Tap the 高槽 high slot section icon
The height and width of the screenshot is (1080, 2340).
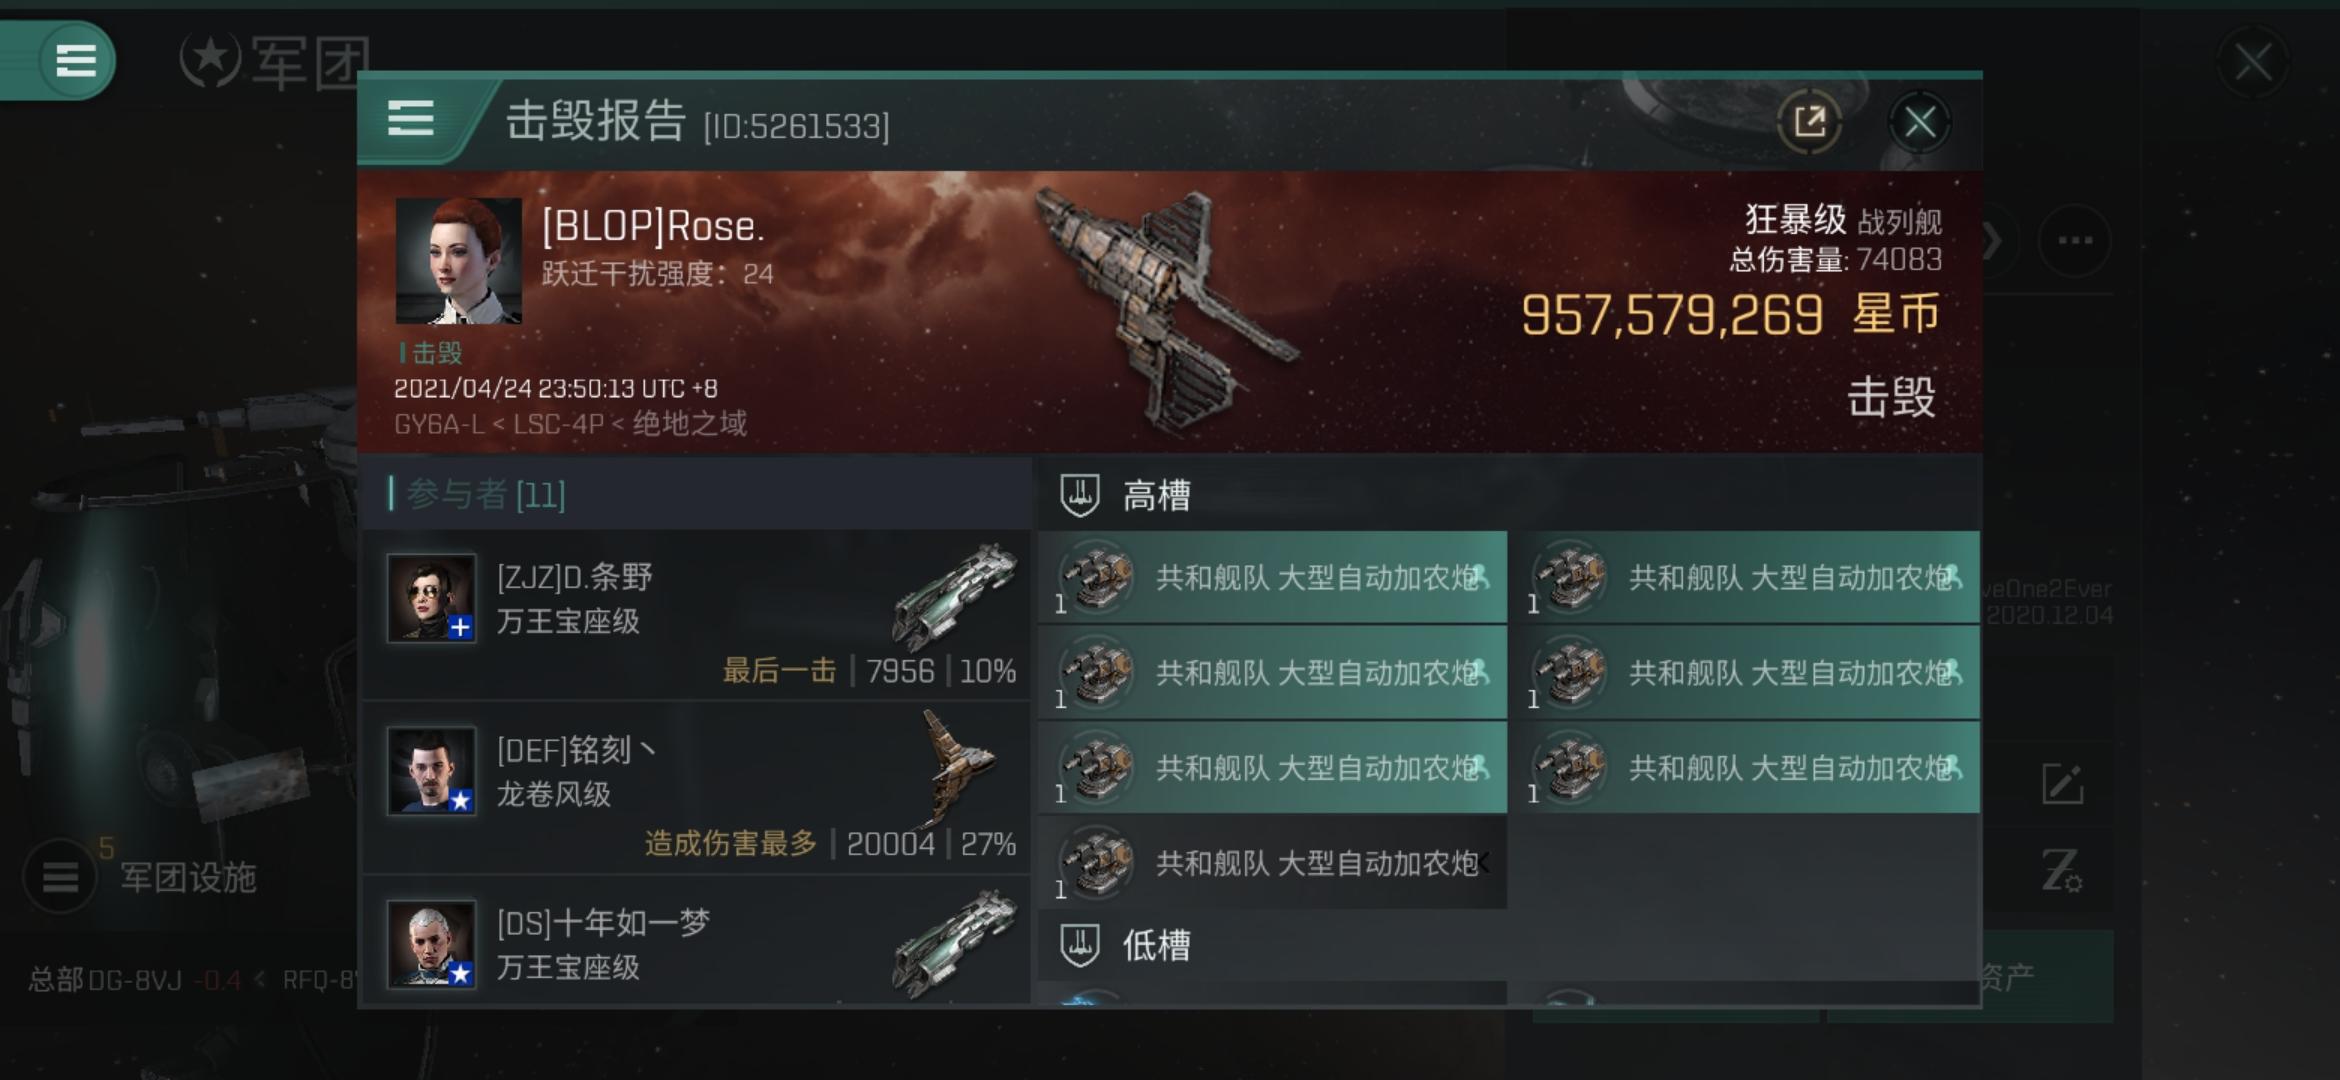[x=1079, y=495]
